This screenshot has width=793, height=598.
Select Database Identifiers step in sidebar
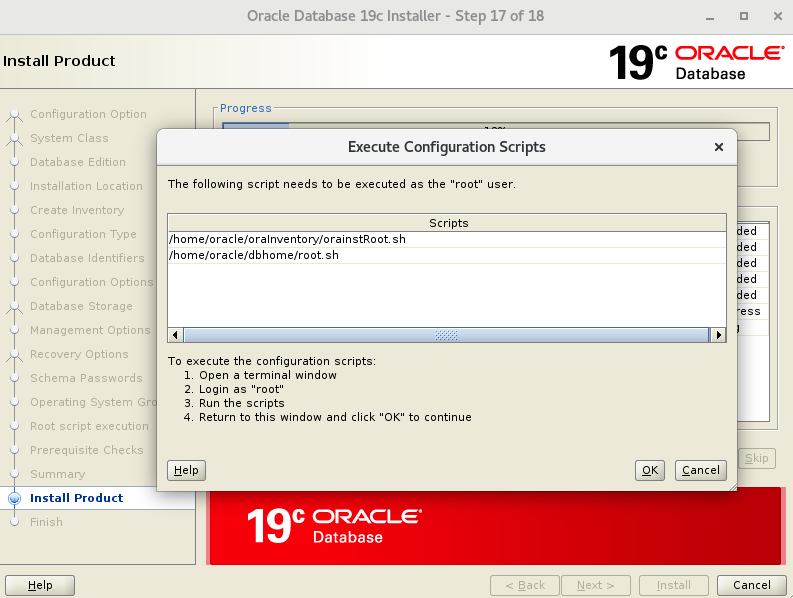click(x=87, y=258)
